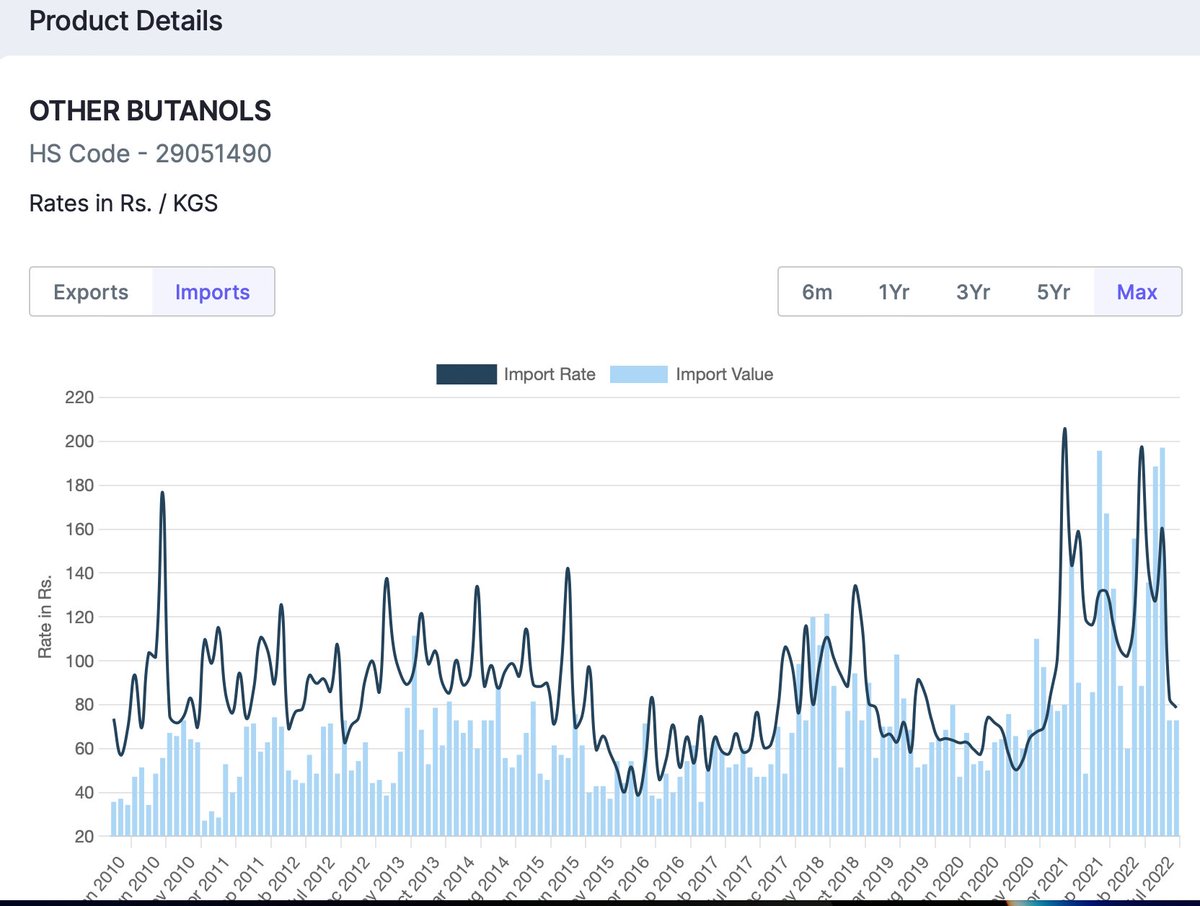Click the Import Value legend label

(x=724, y=374)
